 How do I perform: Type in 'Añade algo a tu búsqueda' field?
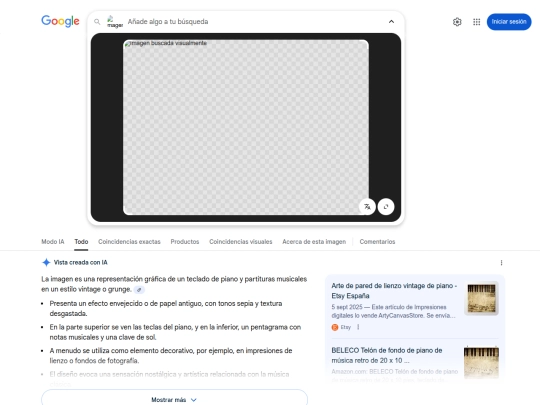(254, 22)
